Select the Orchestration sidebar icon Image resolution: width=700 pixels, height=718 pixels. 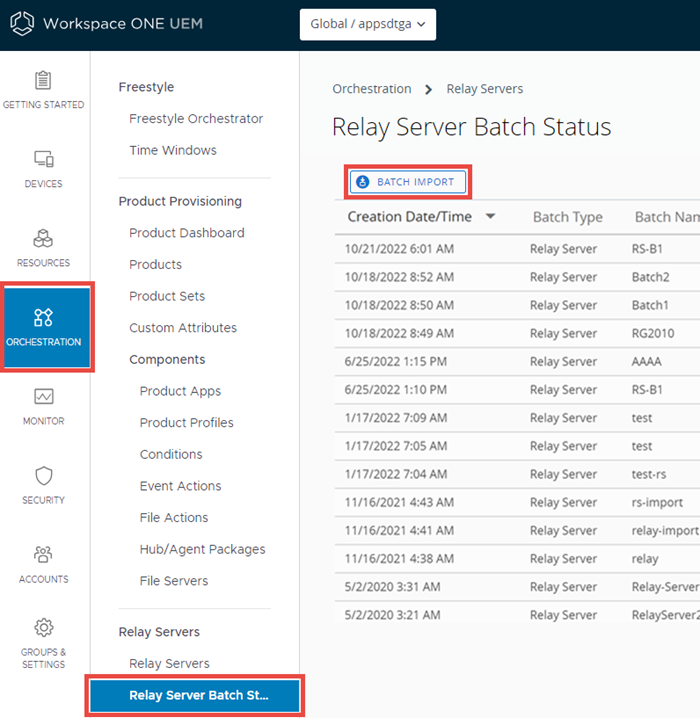click(43, 317)
